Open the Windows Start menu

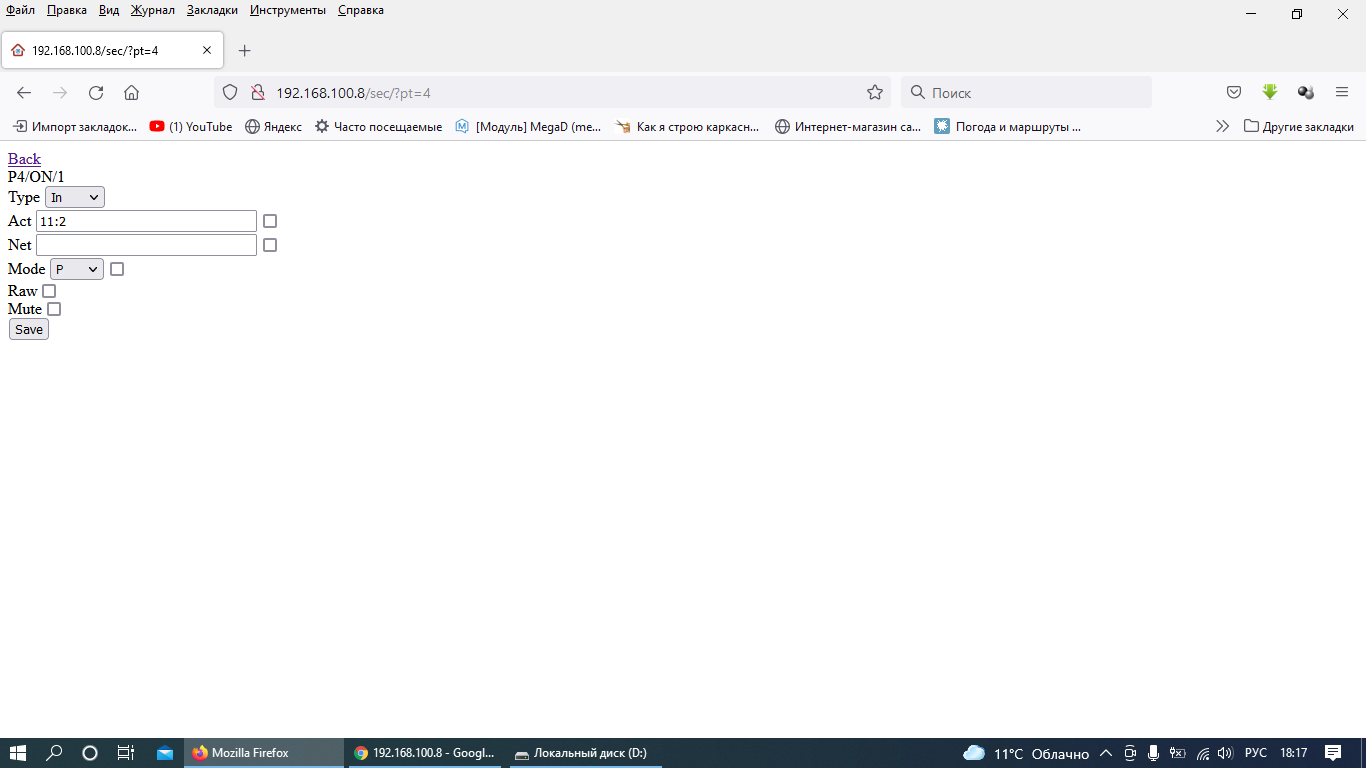18,753
